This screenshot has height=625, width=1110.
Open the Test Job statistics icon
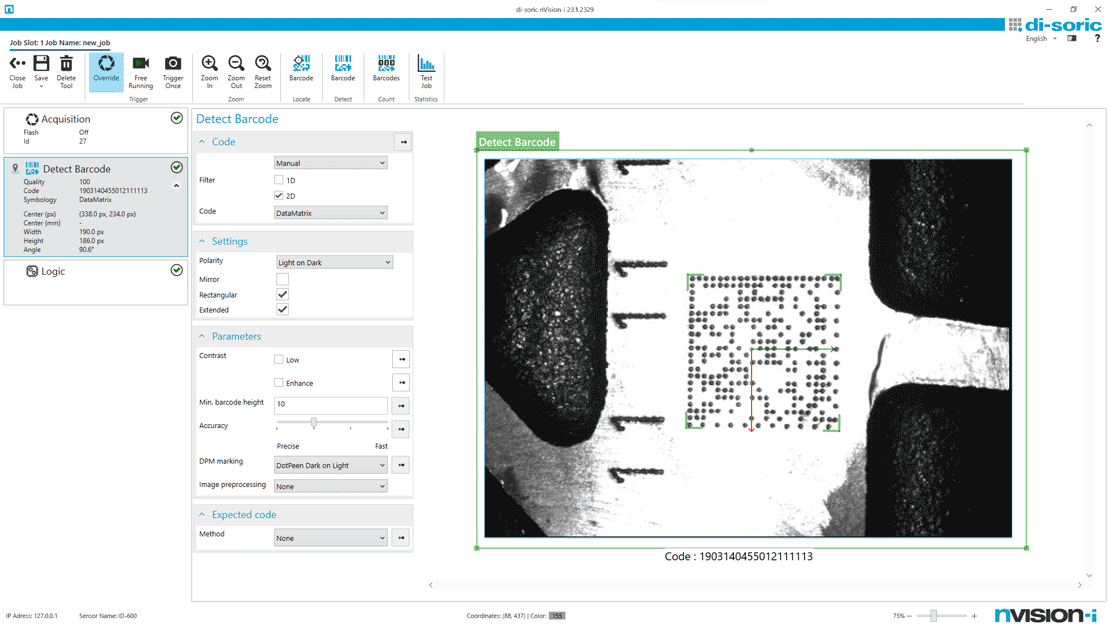point(426,64)
